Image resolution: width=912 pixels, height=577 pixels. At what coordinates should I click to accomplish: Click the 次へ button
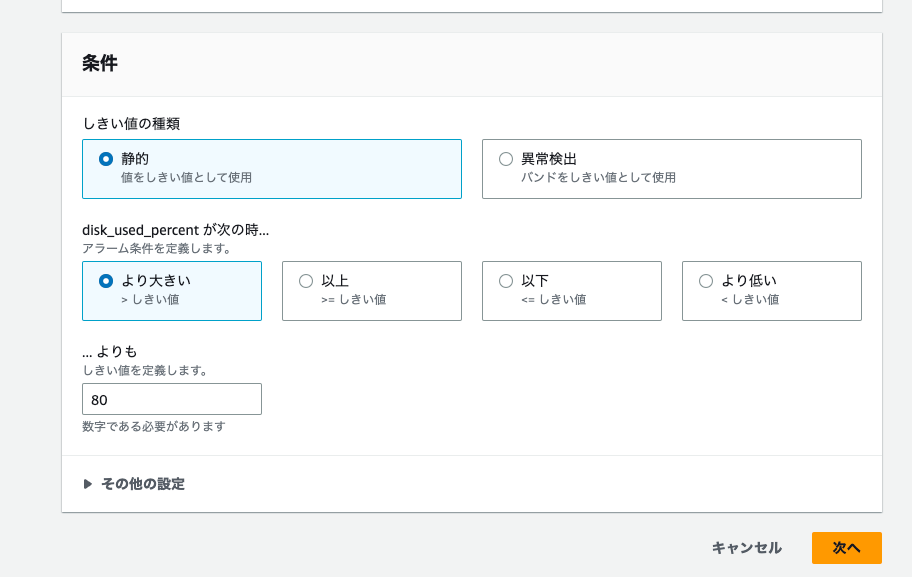coord(847,548)
